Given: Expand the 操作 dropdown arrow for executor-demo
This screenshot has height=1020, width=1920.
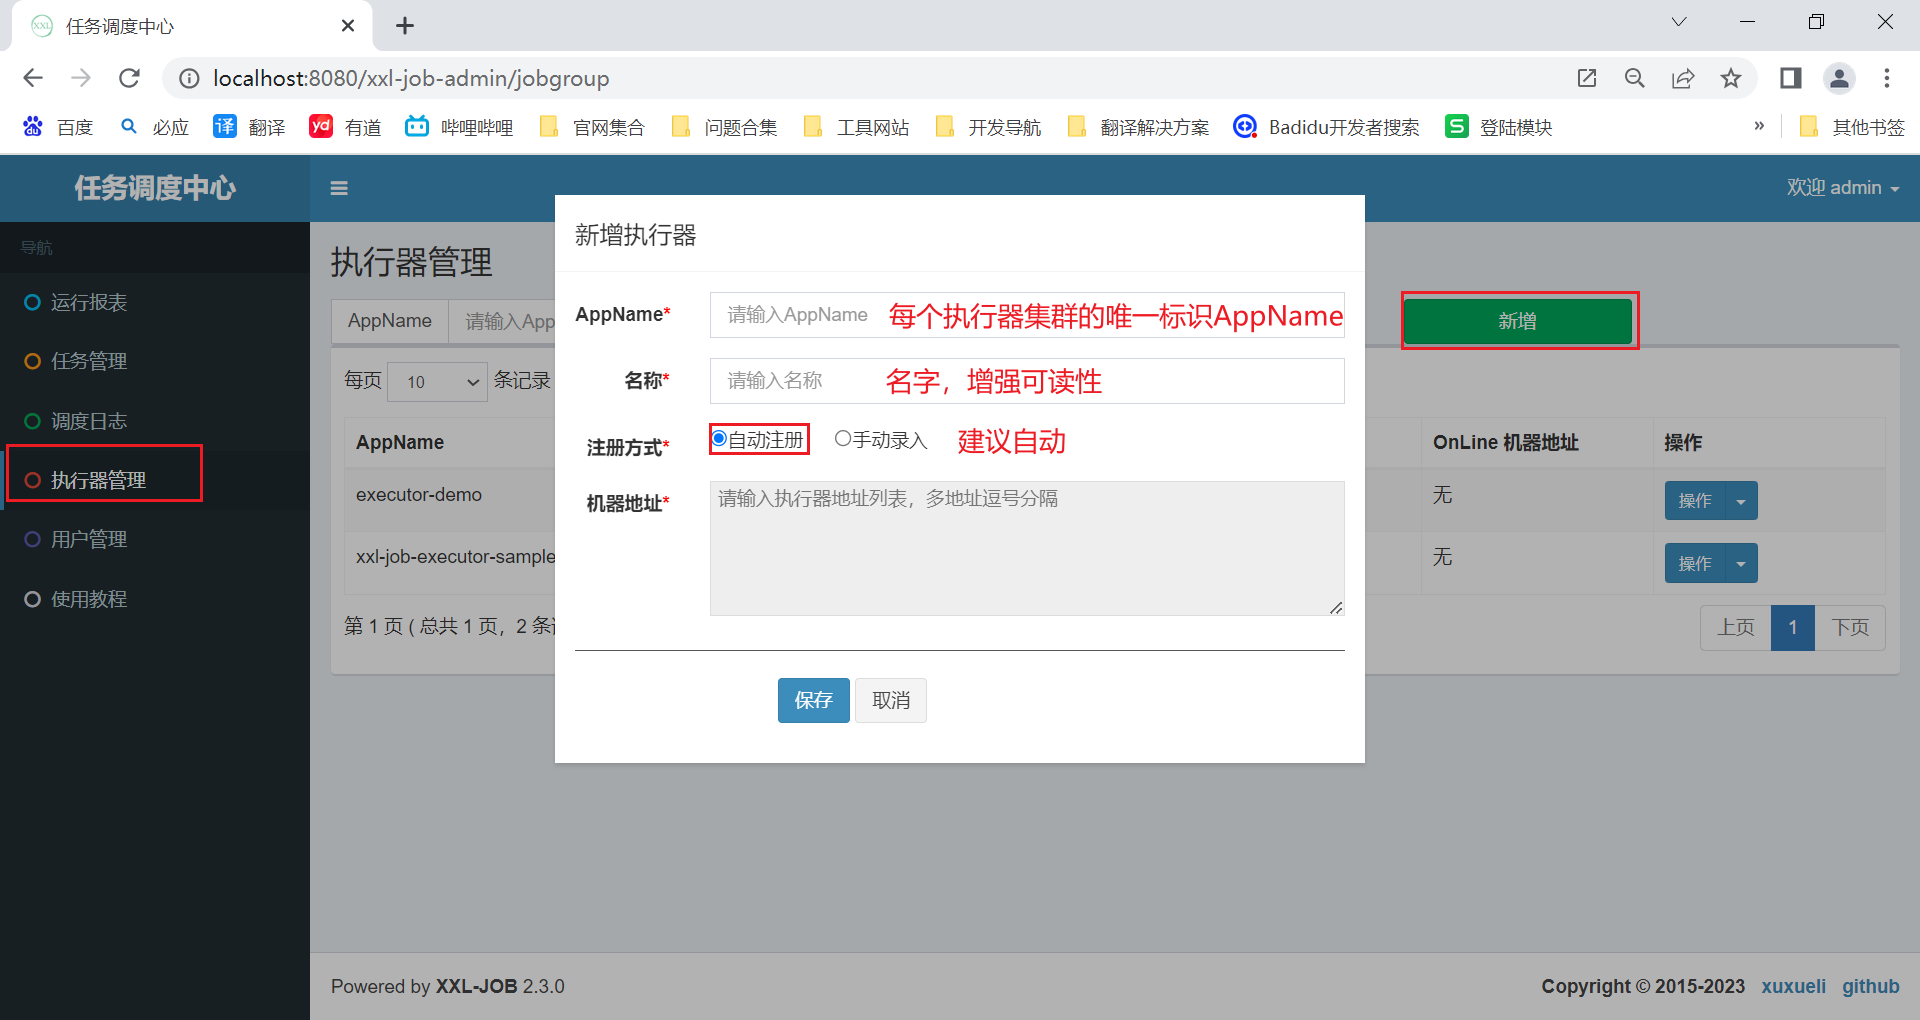Looking at the screenshot, I should (x=1741, y=501).
